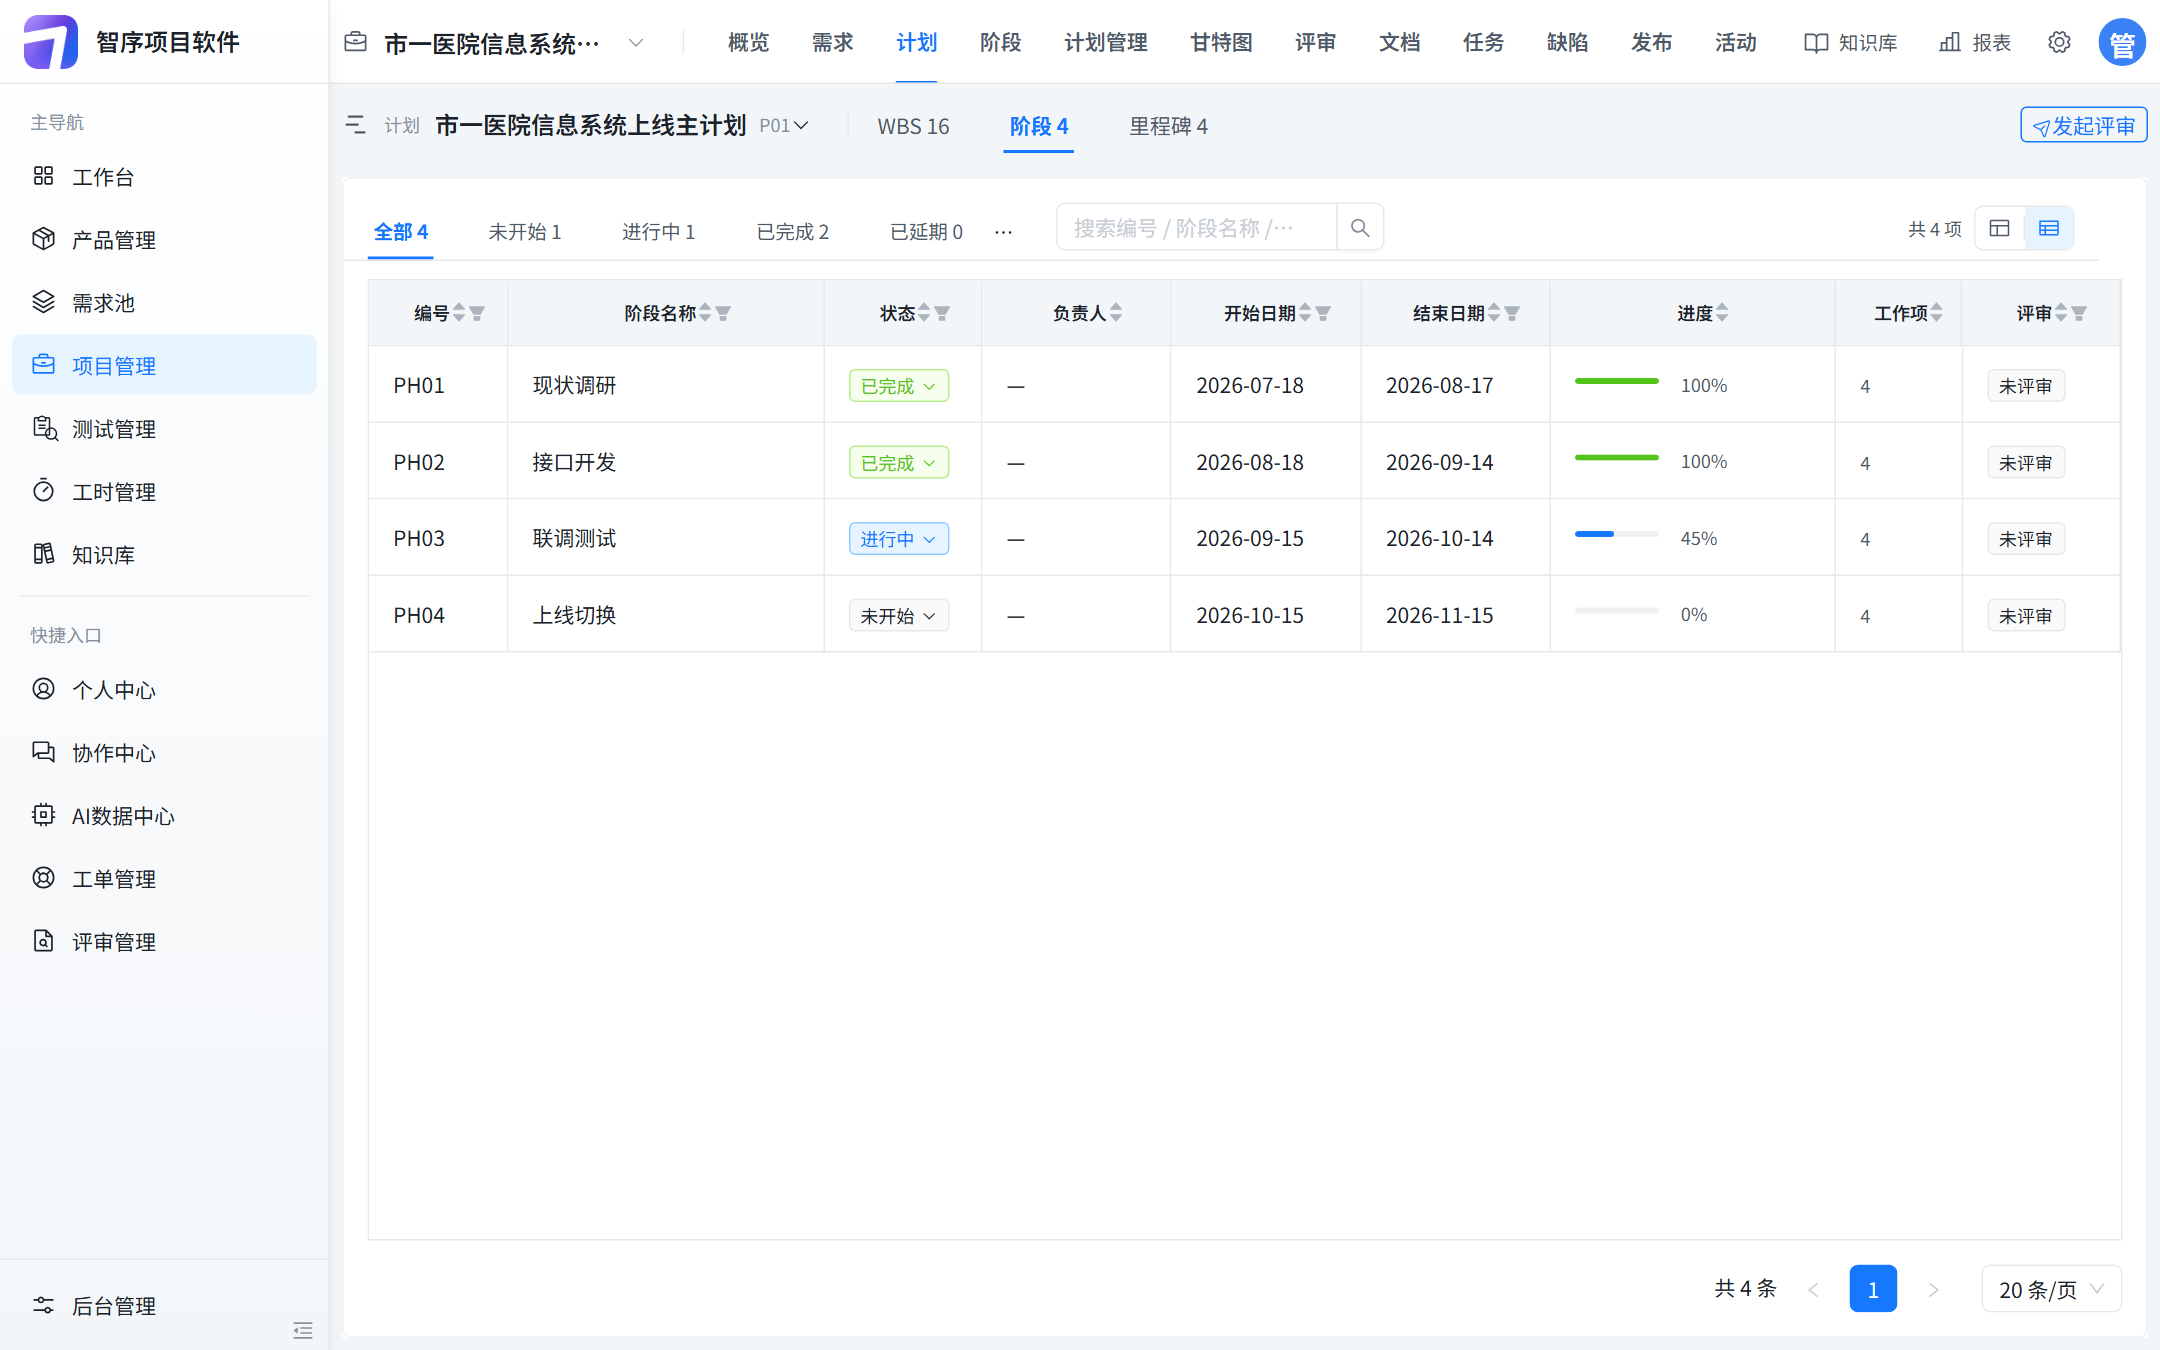
Task: Switch to card layout view icon
Action: pyautogui.click(x=2000, y=228)
